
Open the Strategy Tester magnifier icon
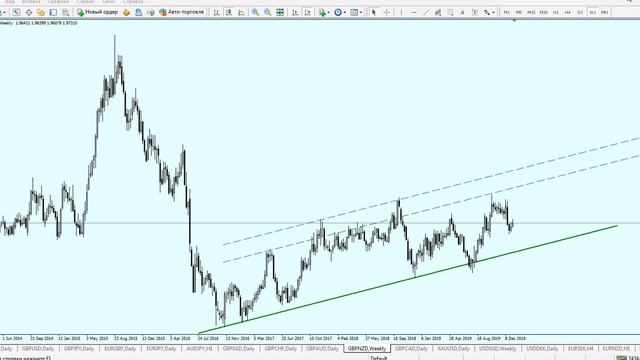click(x=65, y=13)
